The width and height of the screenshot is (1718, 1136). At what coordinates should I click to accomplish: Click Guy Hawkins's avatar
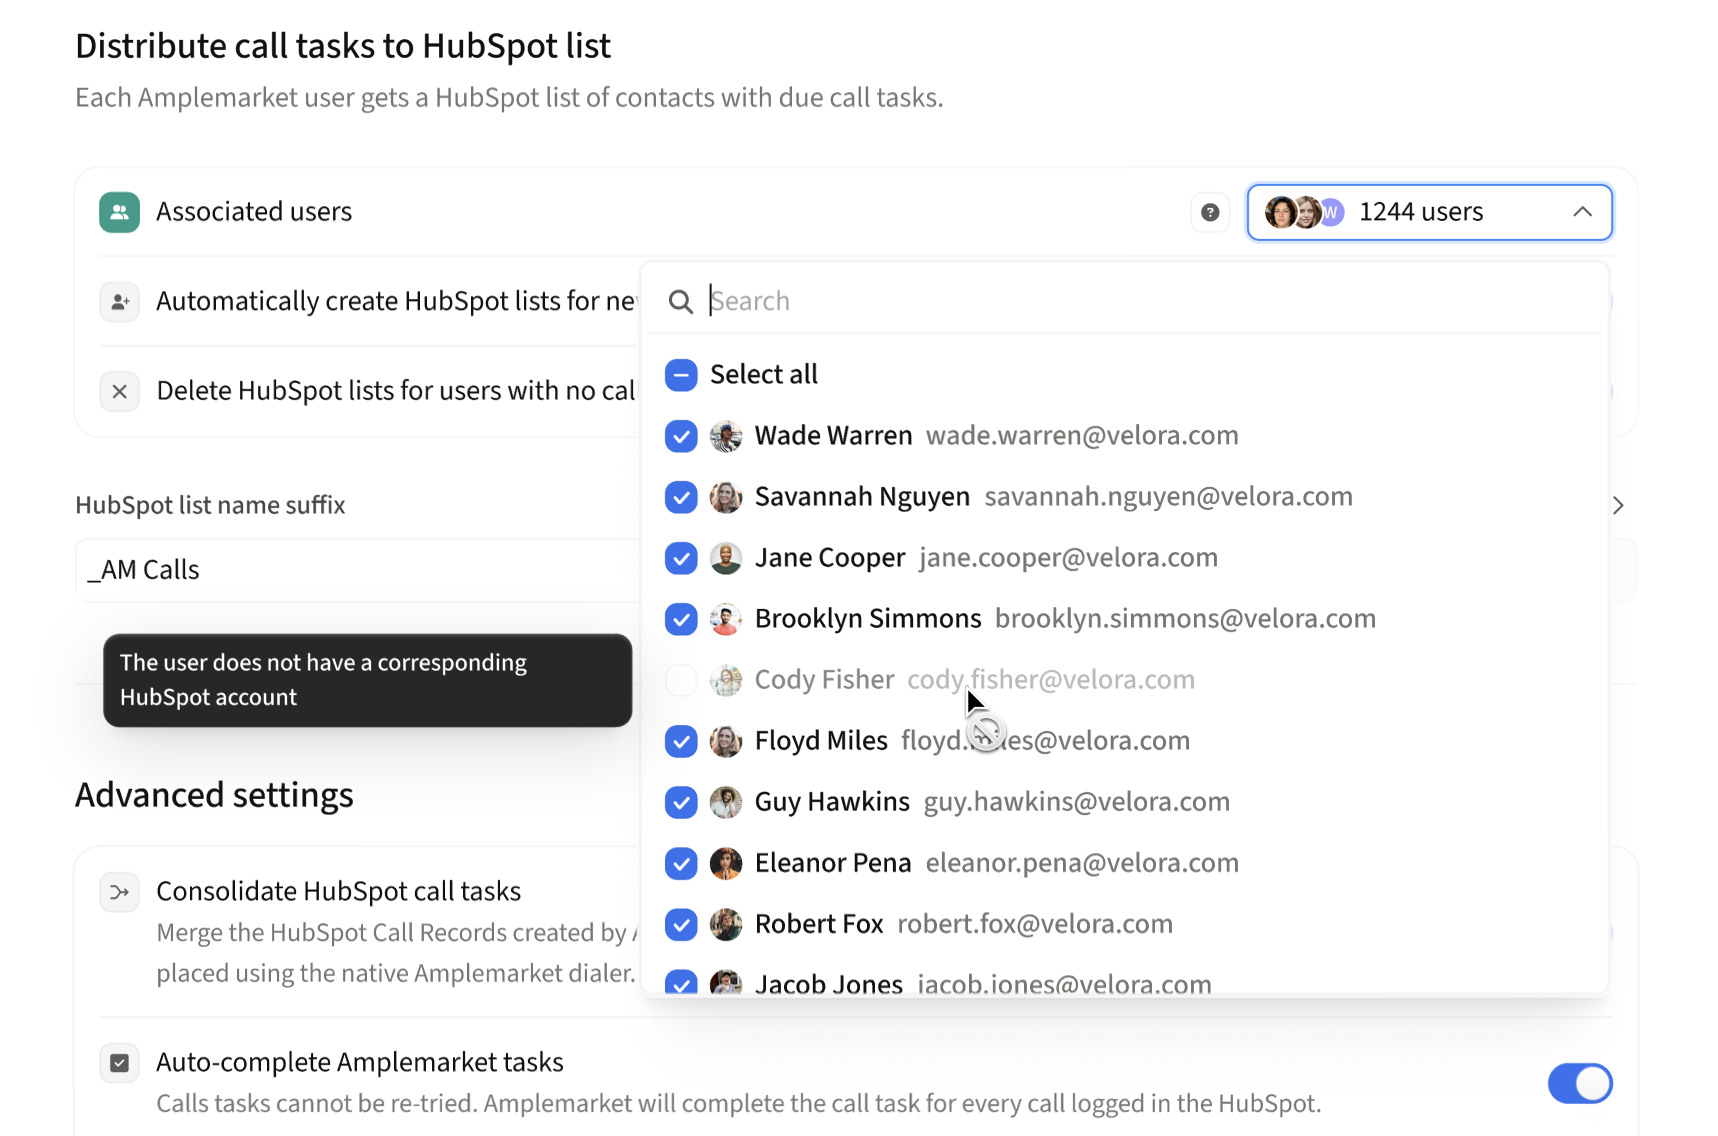pyautogui.click(x=726, y=802)
